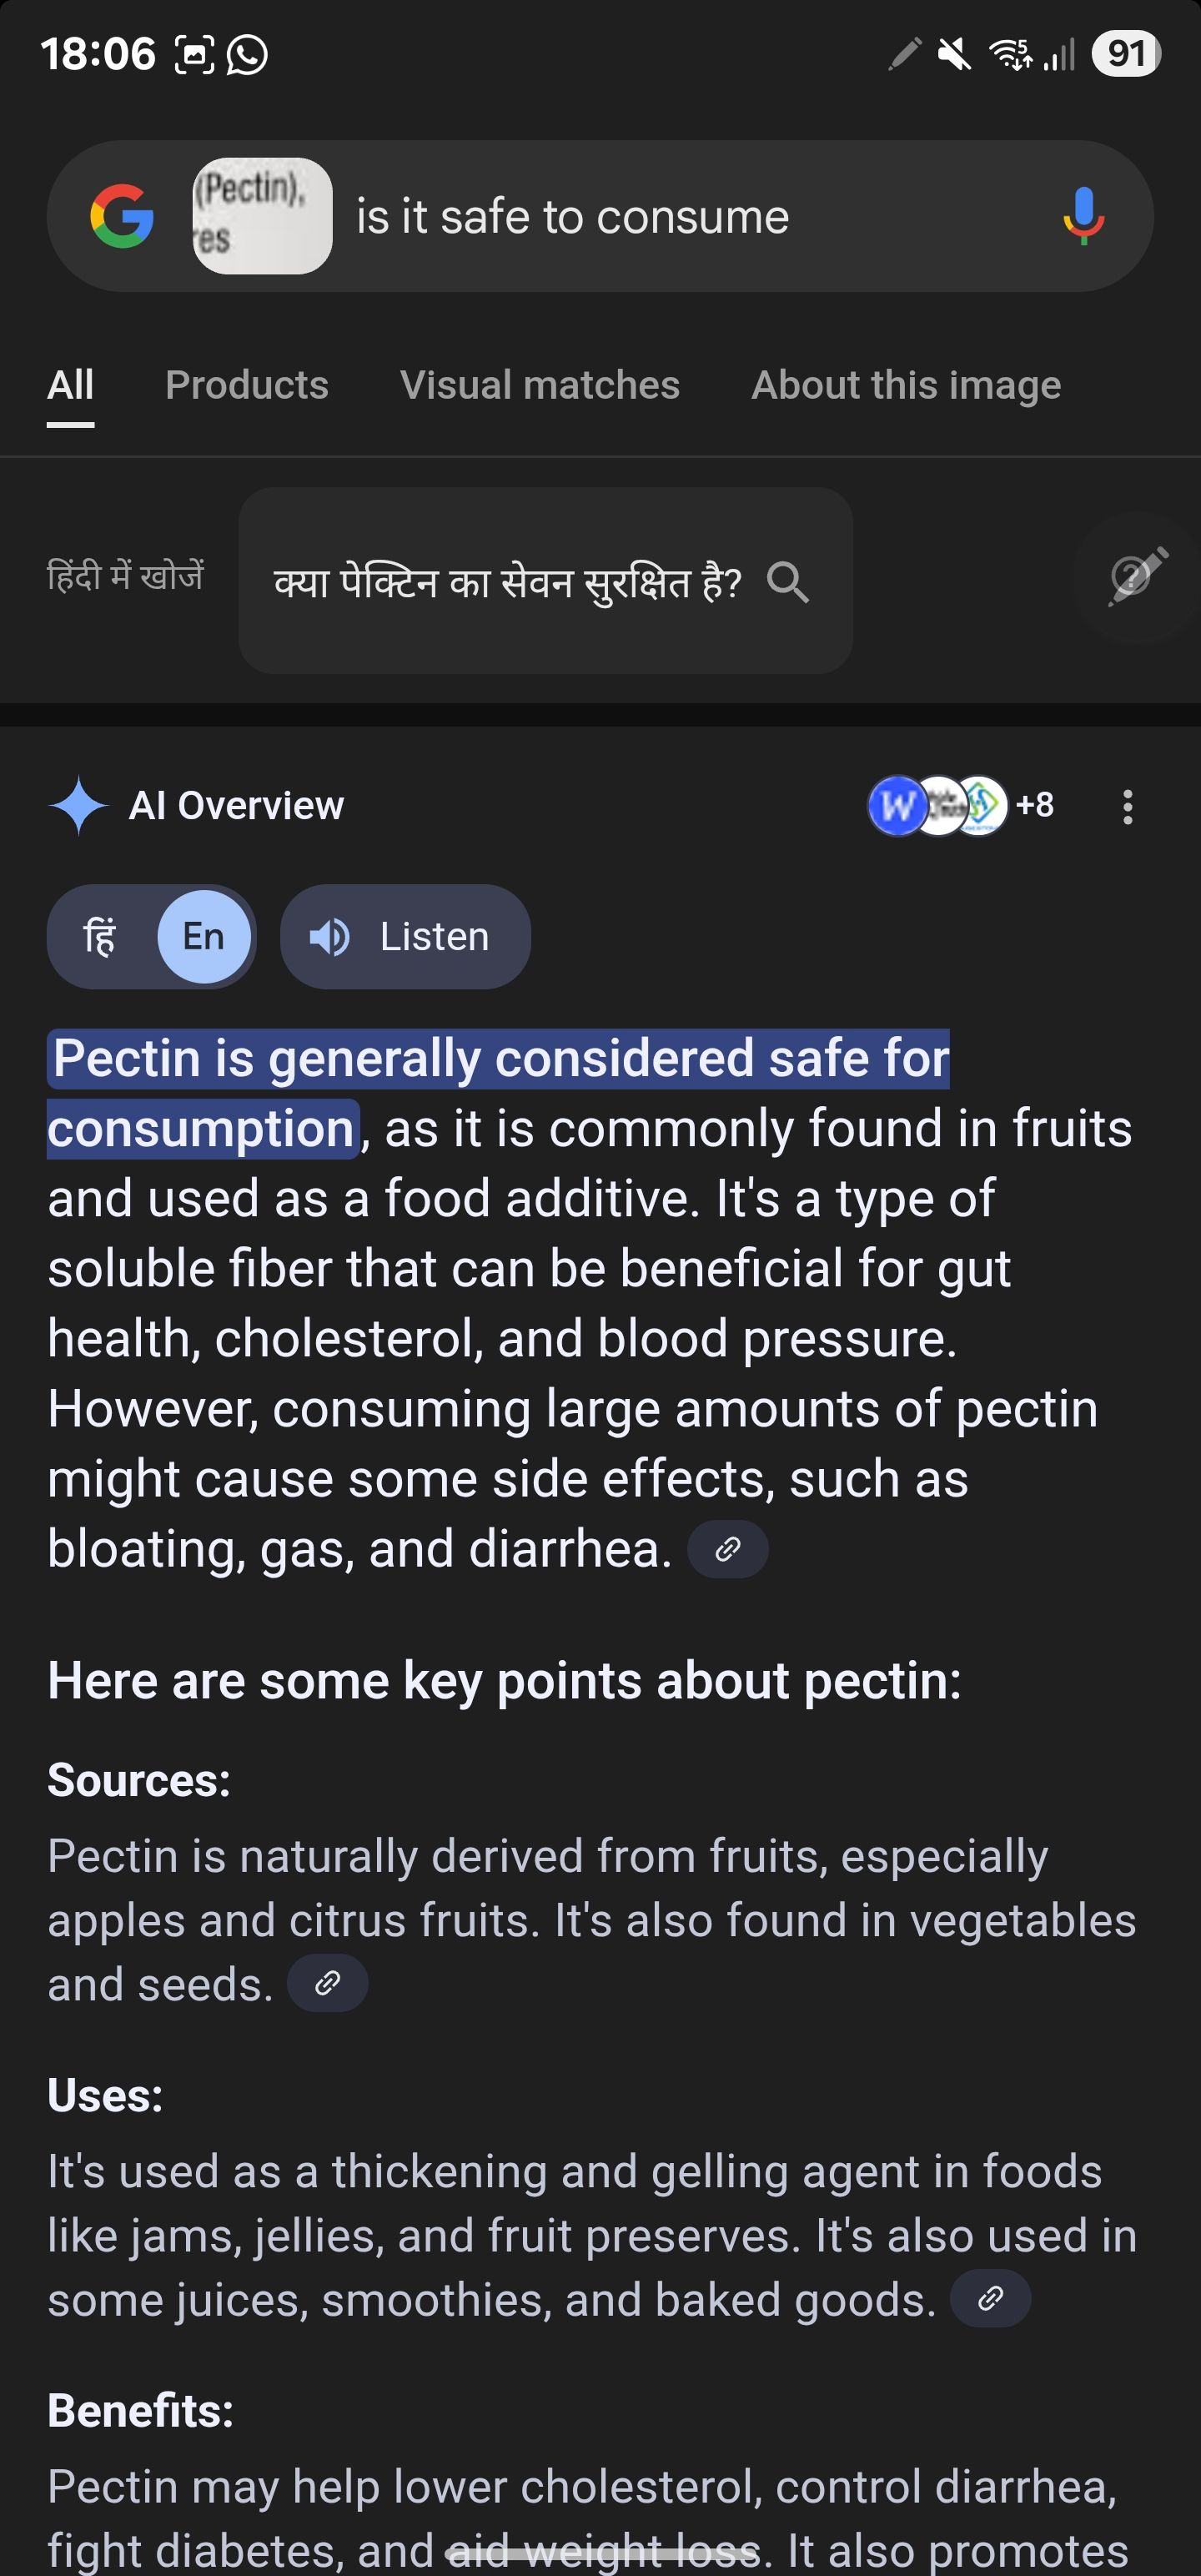Open AI Overview three-dot menu
The height and width of the screenshot is (2576, 1201).
click(1128, 807)
